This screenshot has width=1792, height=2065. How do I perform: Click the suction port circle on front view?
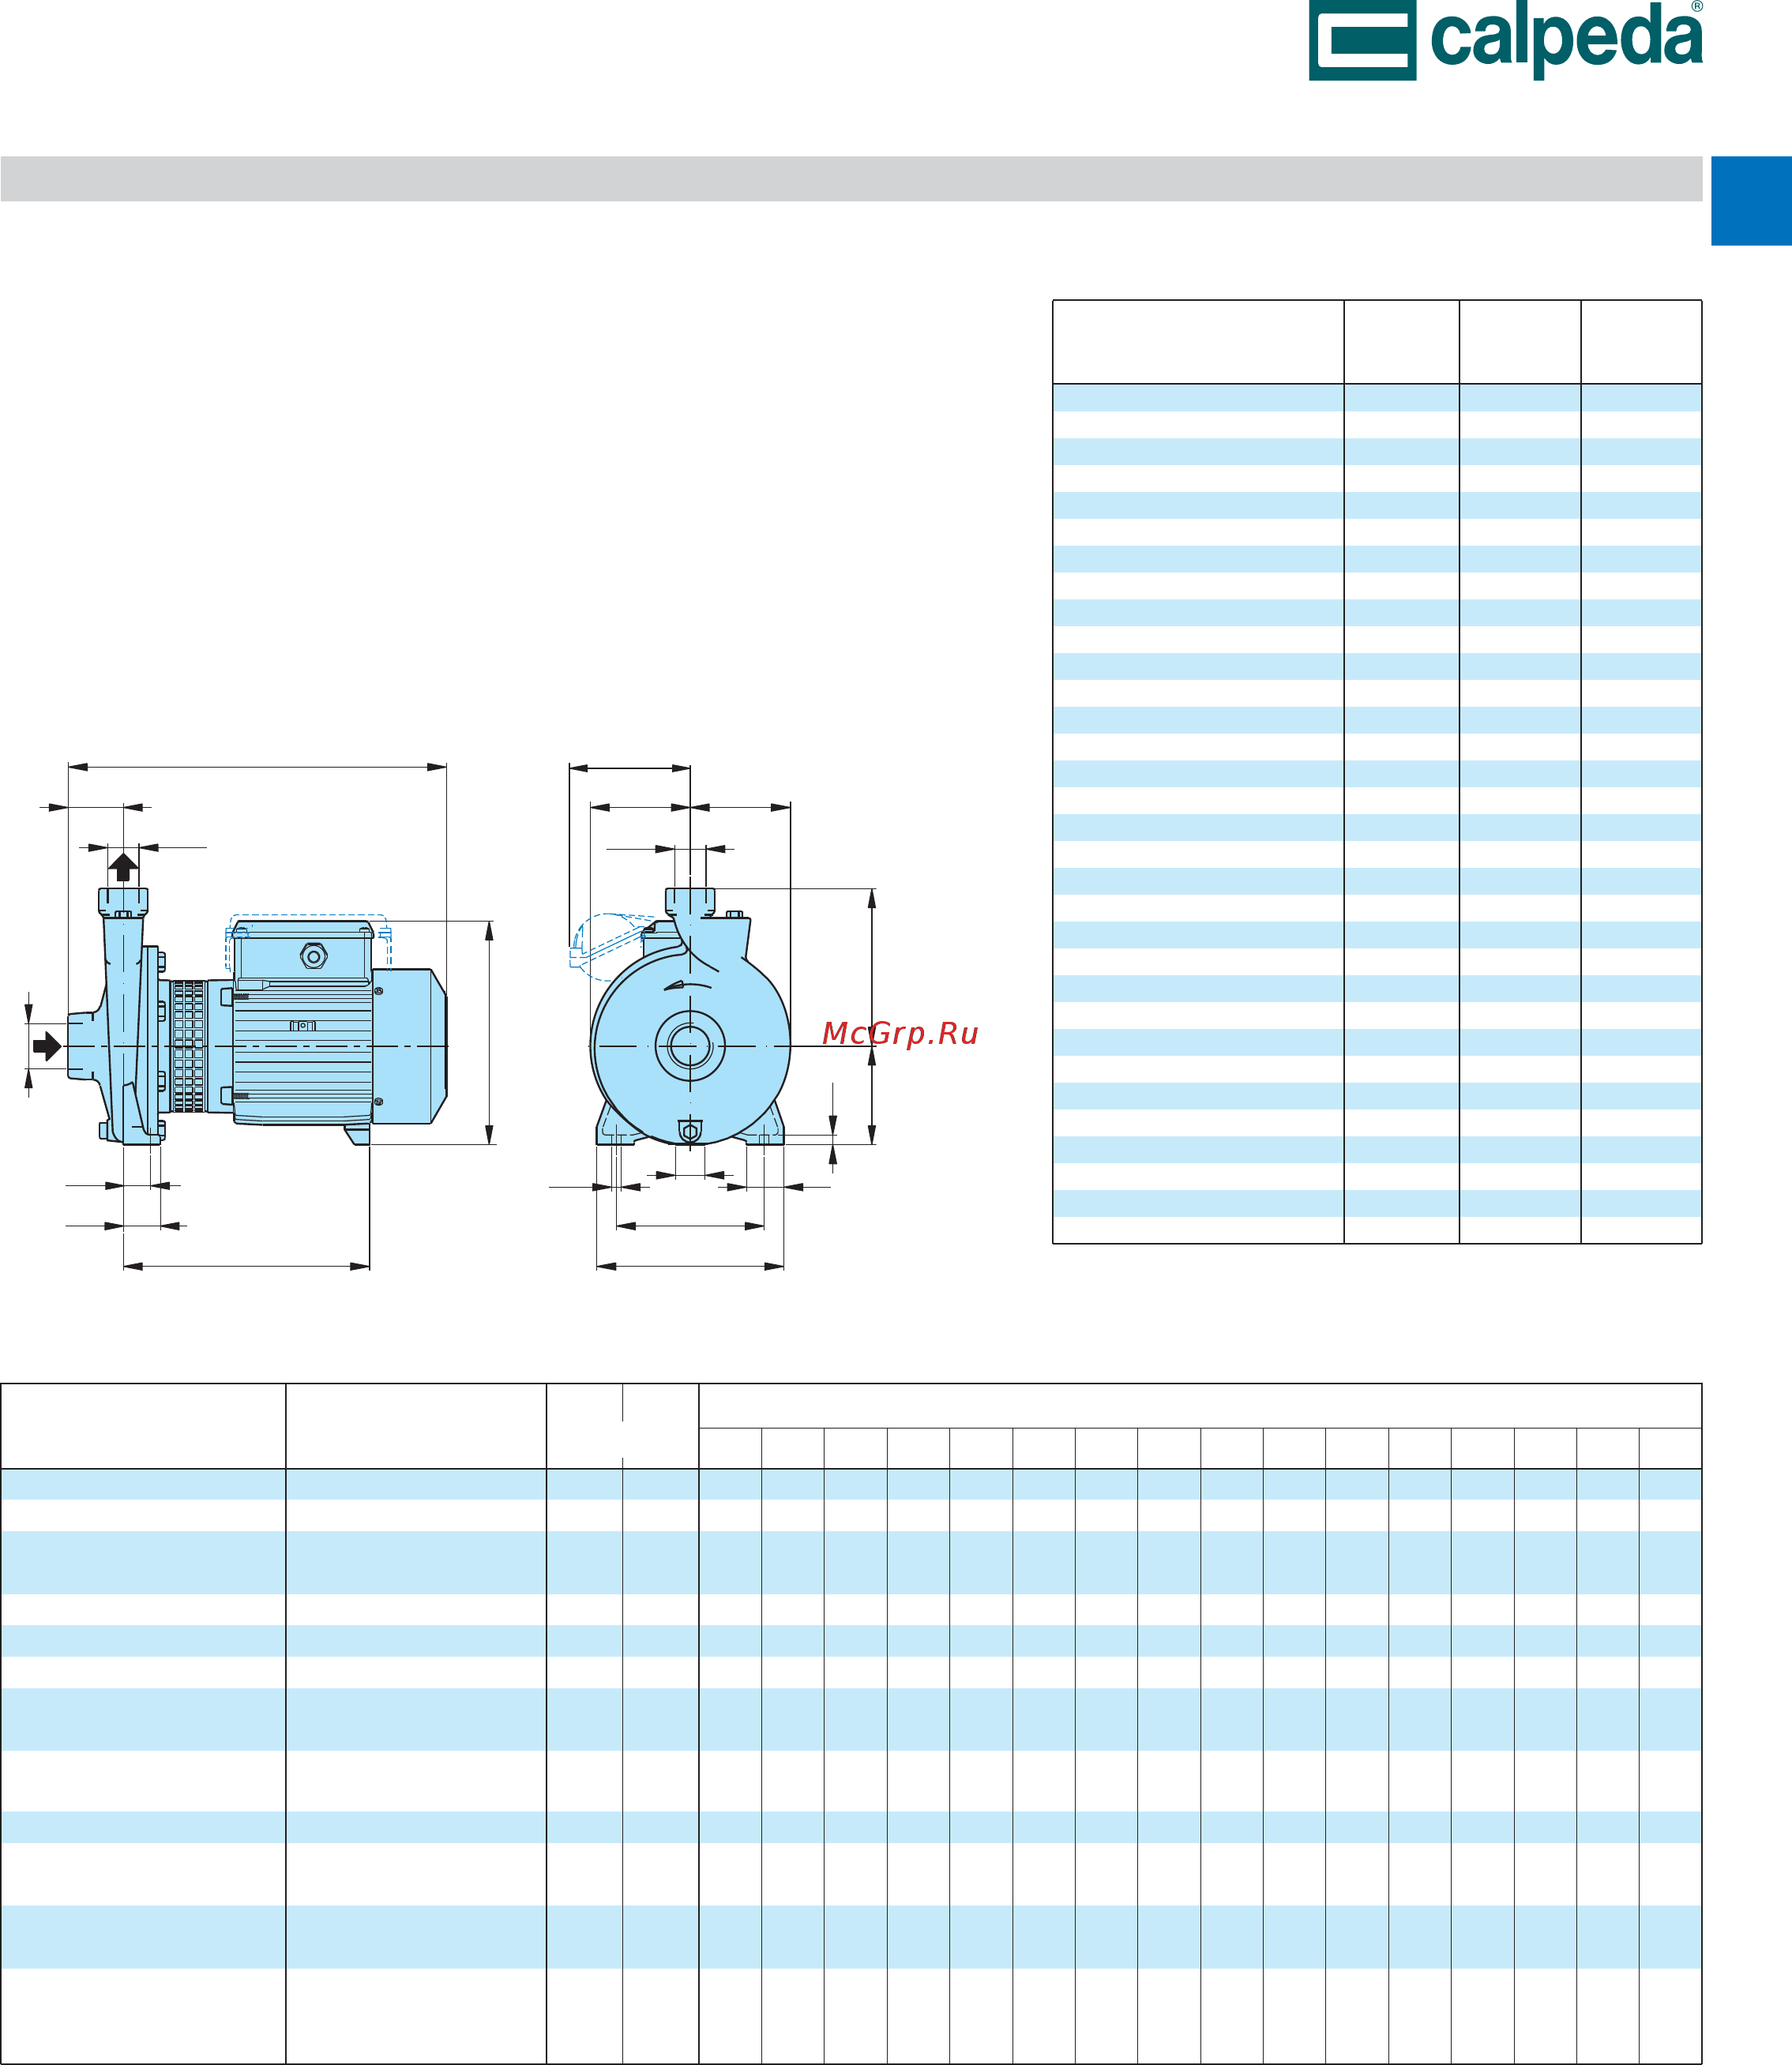pos(690,1046)
